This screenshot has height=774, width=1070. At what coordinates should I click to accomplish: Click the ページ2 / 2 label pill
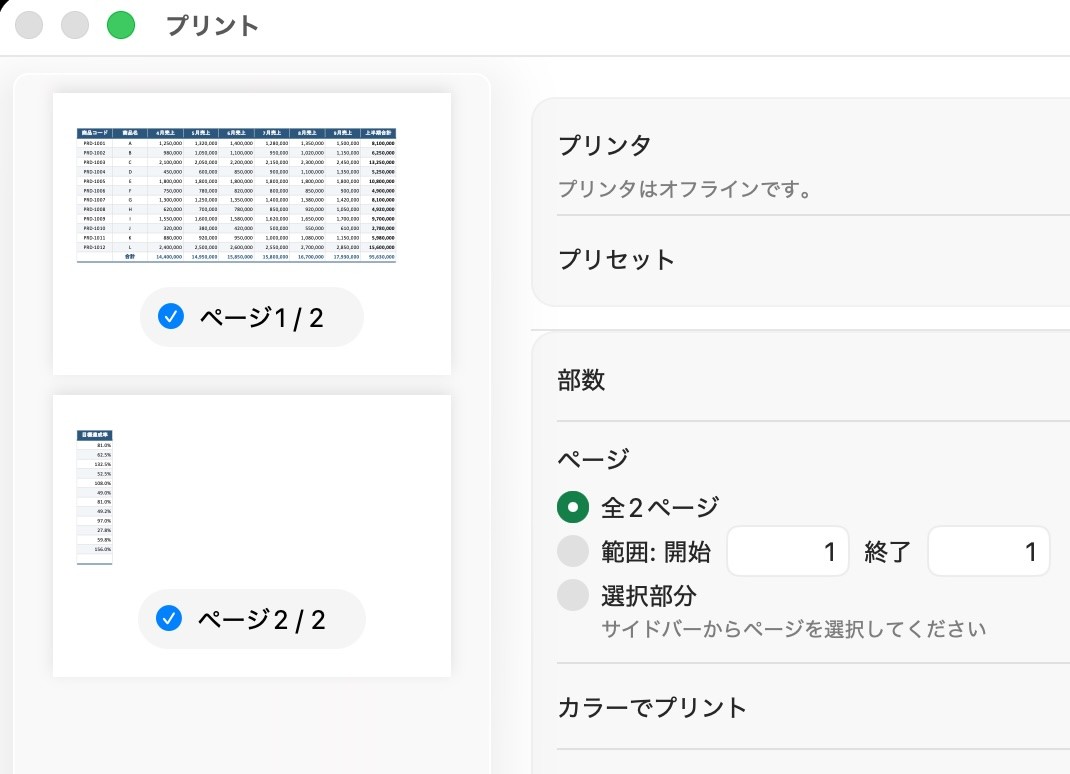tap(252, 619)
